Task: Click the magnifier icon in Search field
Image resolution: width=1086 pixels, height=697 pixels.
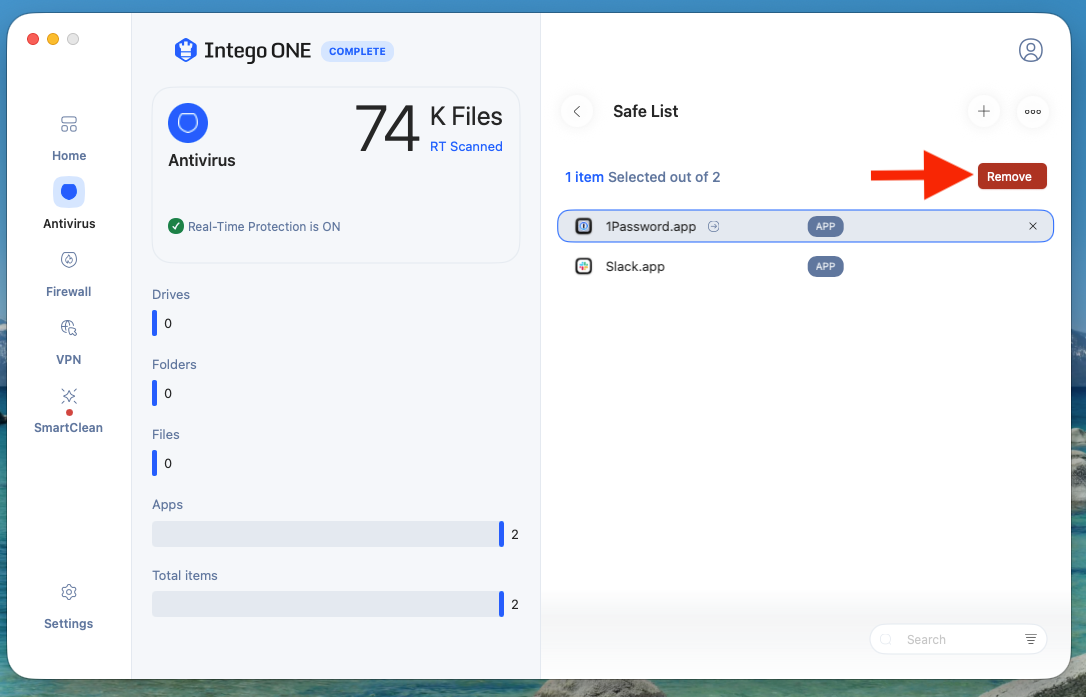Action: (886, 639)
